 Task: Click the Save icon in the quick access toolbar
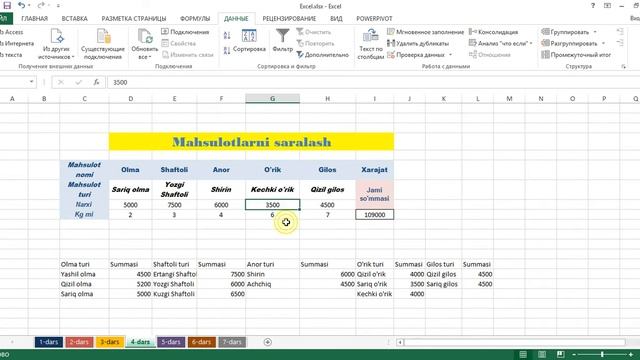click(7, 5)
